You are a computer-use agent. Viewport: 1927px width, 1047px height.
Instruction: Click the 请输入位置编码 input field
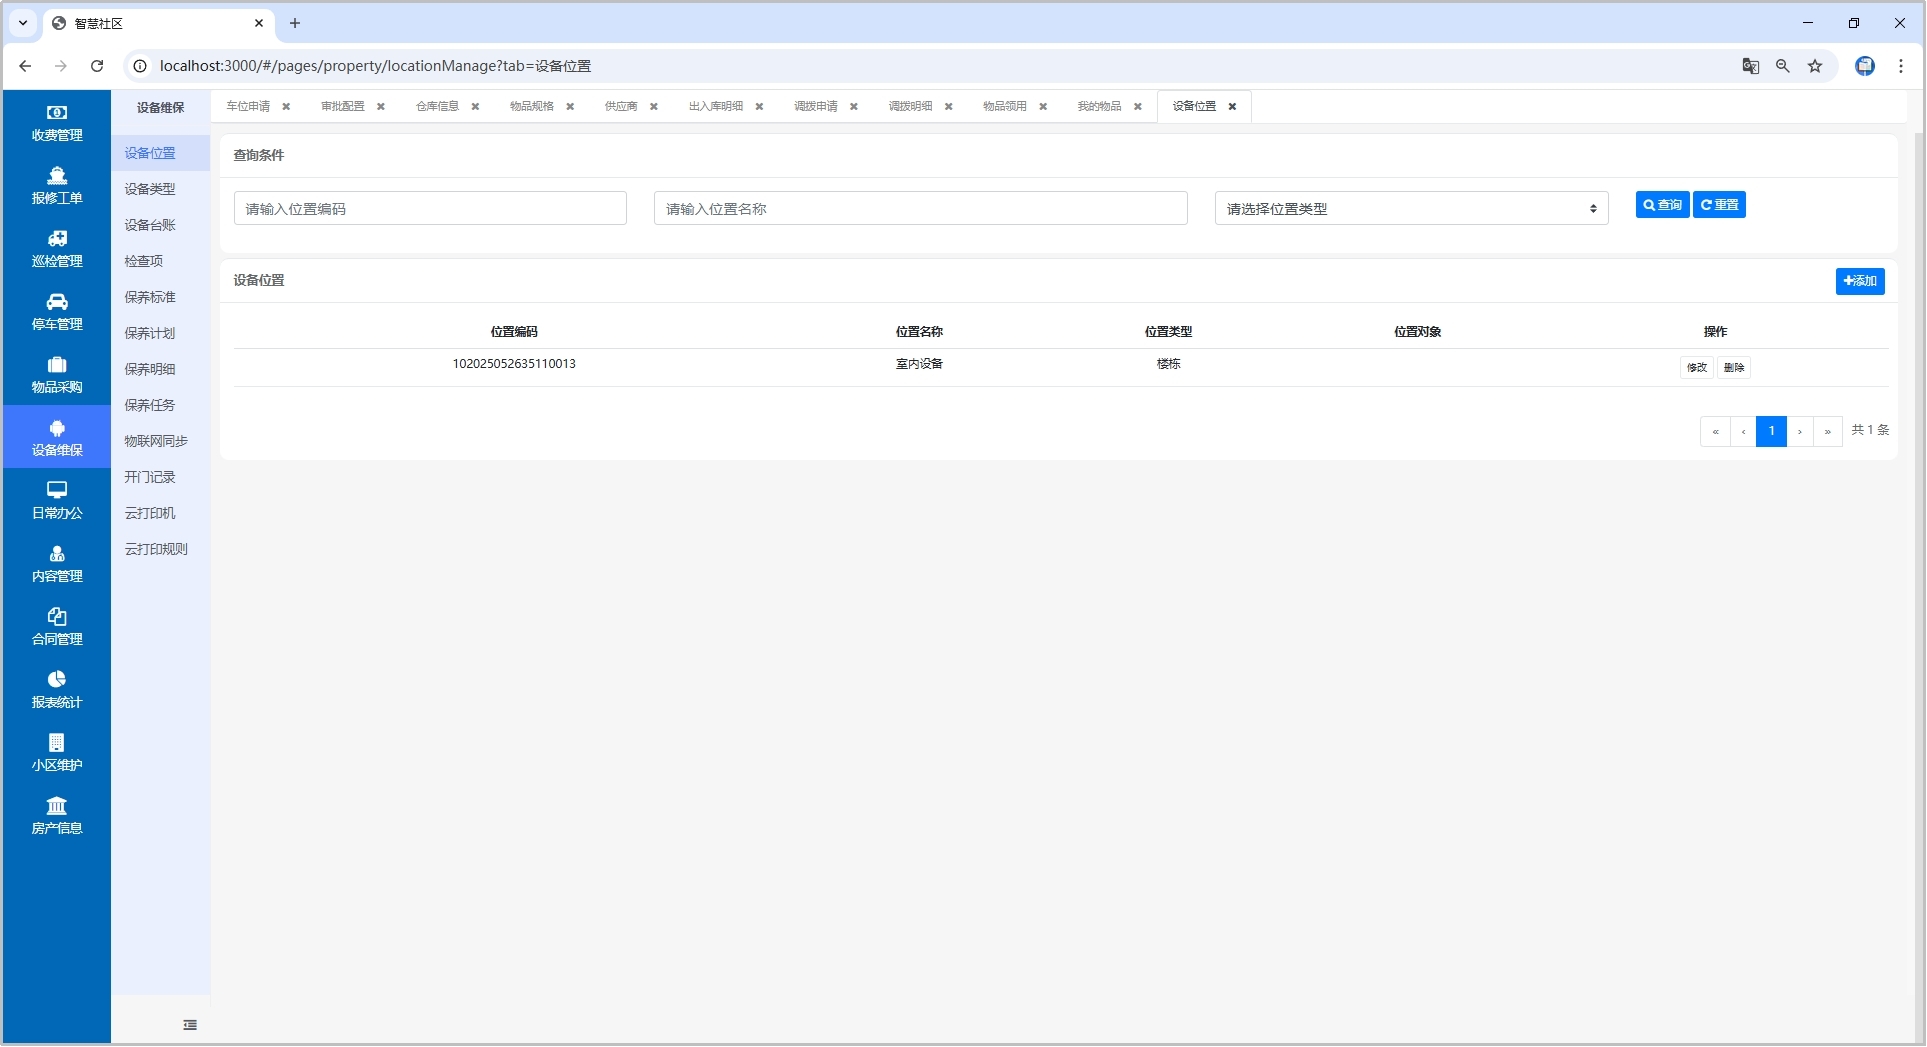(x=430, y=209)
